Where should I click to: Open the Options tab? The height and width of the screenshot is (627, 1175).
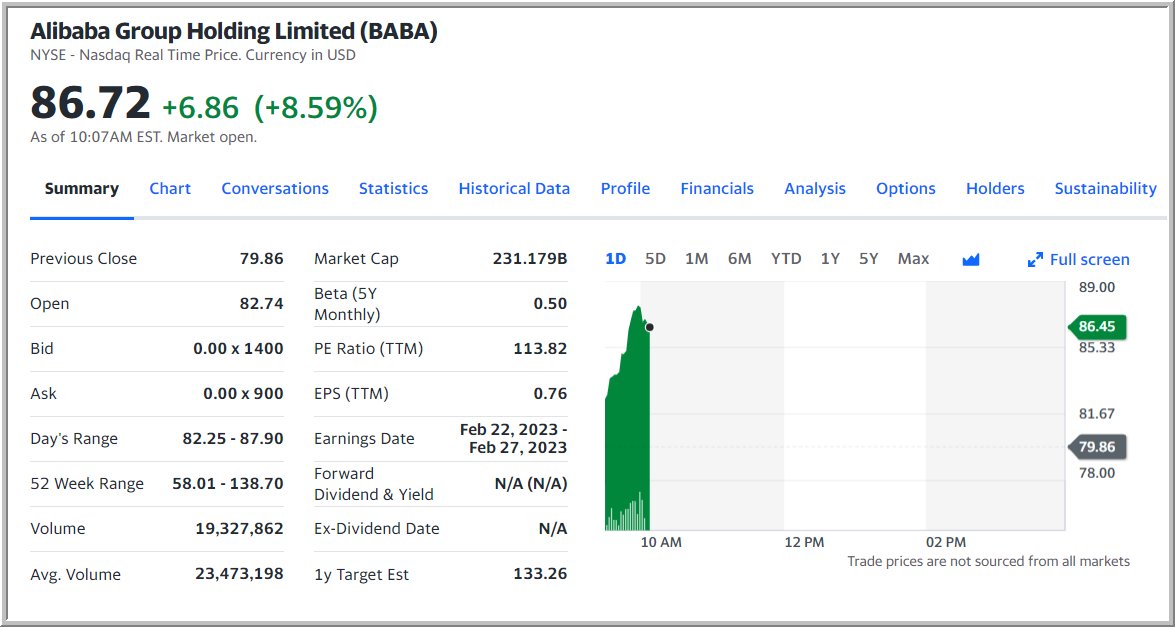tap(905, 189)
